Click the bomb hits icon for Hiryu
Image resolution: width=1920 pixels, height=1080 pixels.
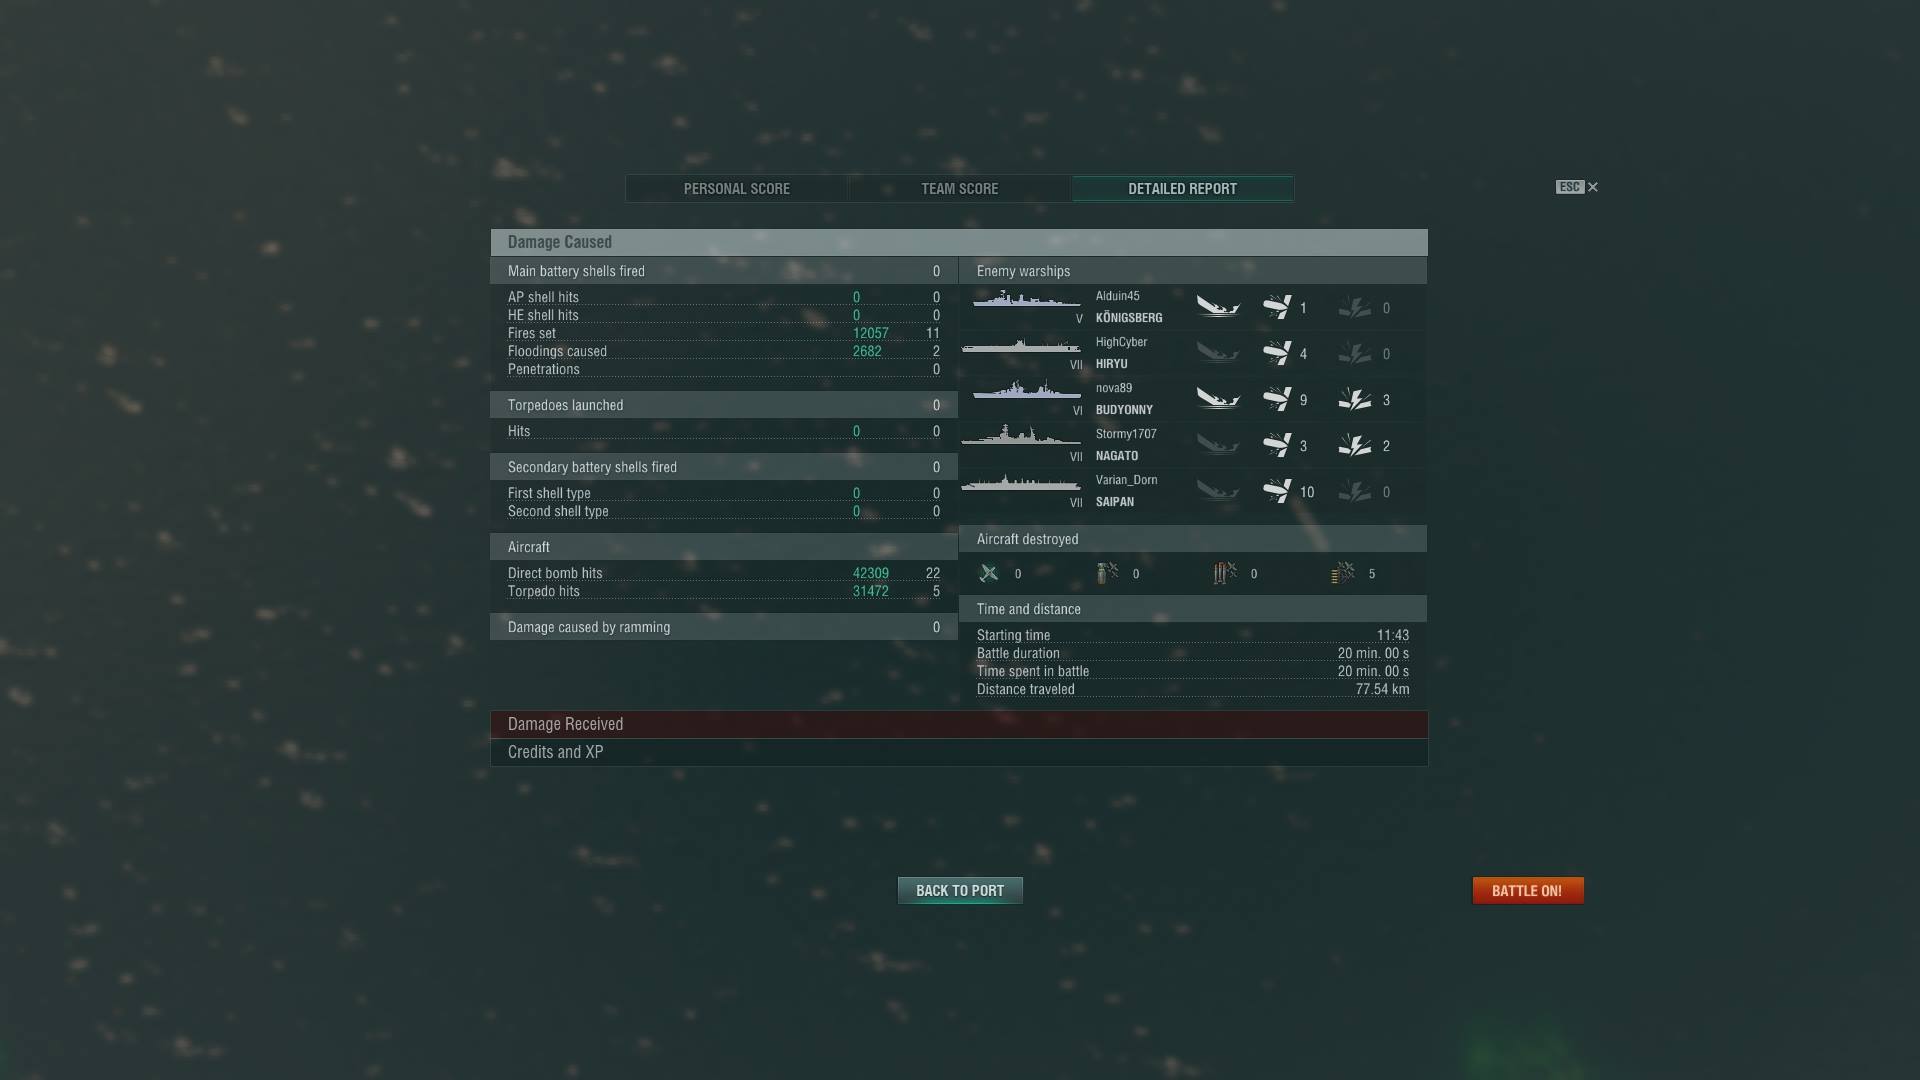coord(1277,353)
